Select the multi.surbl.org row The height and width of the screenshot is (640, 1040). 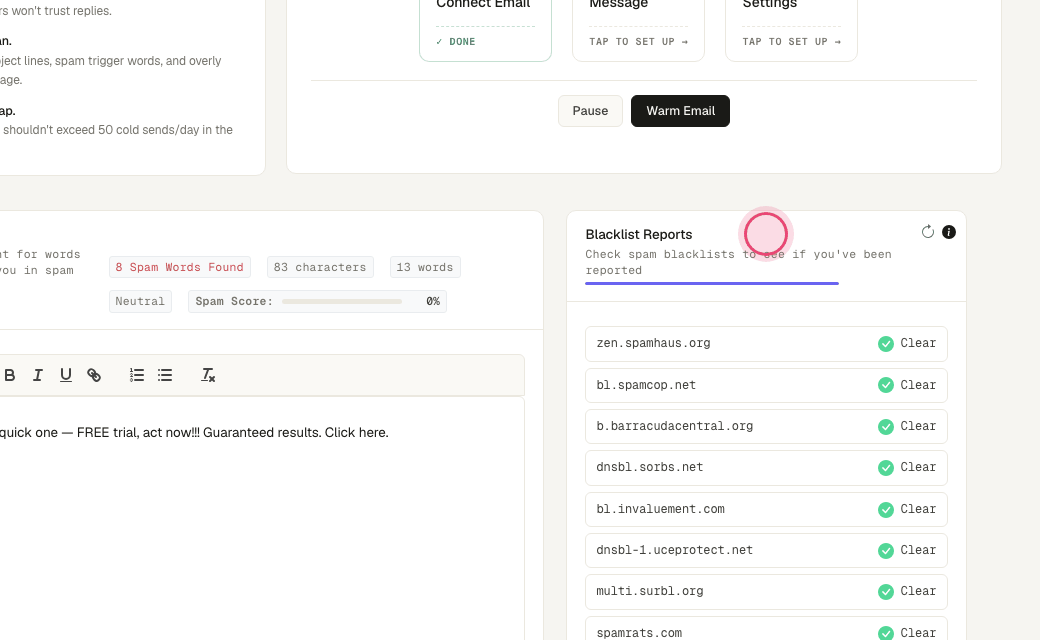tap(766, 592)
